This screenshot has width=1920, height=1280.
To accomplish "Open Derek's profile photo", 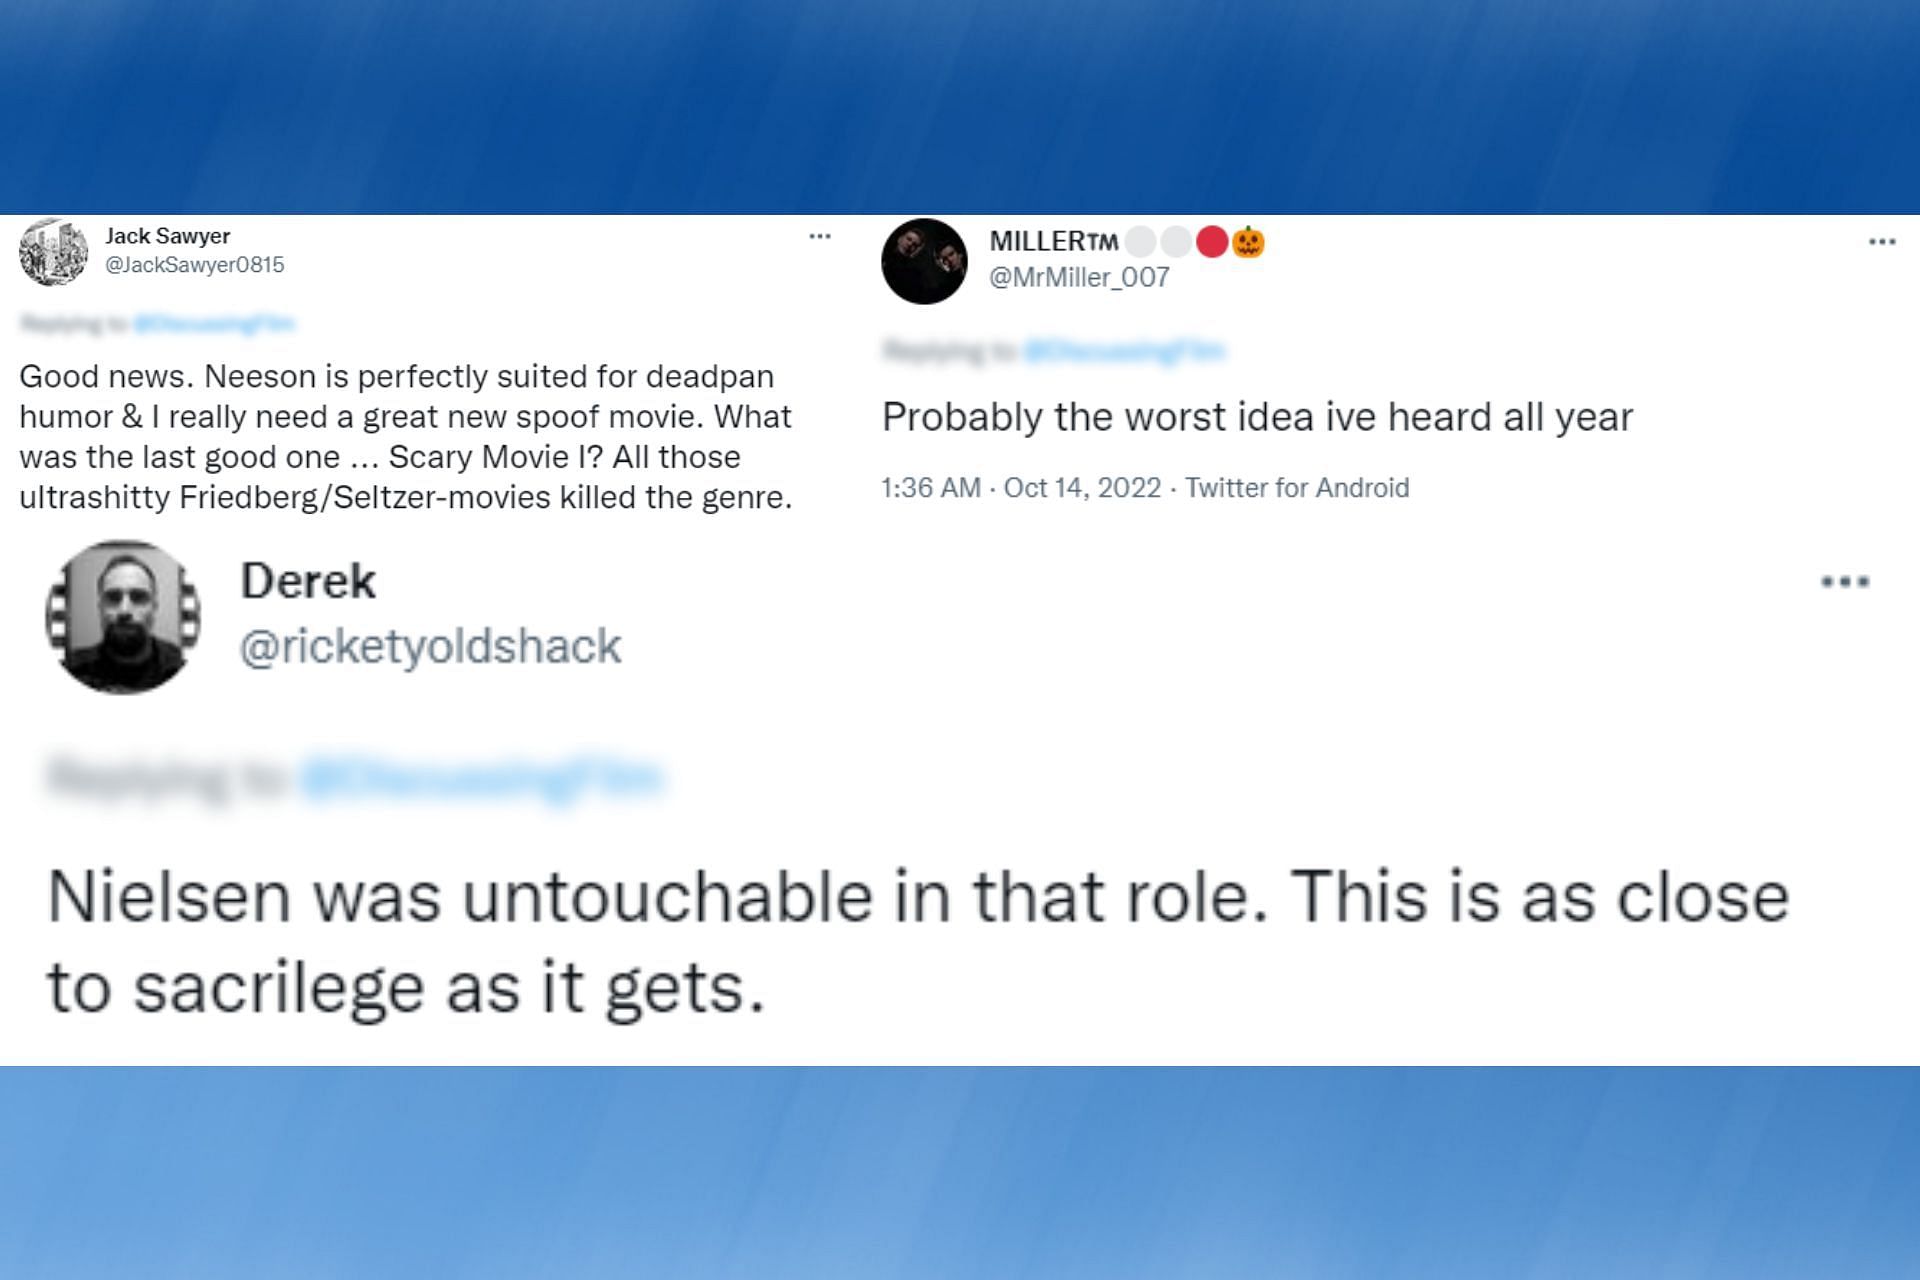I will click(122, 617).
